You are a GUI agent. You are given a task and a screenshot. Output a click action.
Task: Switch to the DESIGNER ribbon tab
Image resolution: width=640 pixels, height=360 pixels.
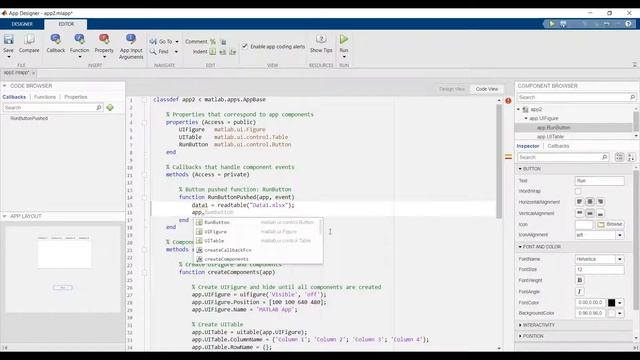22,24
